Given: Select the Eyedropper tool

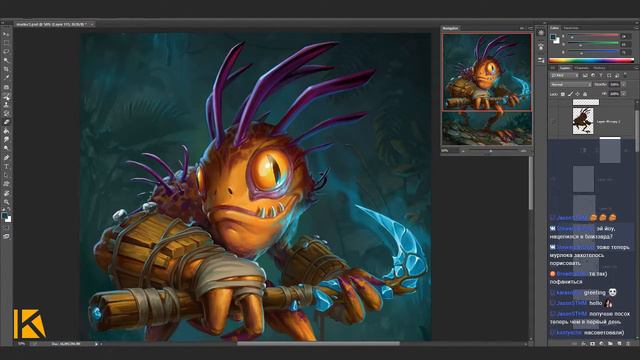Looking at the screenshot, I should 6,78.
